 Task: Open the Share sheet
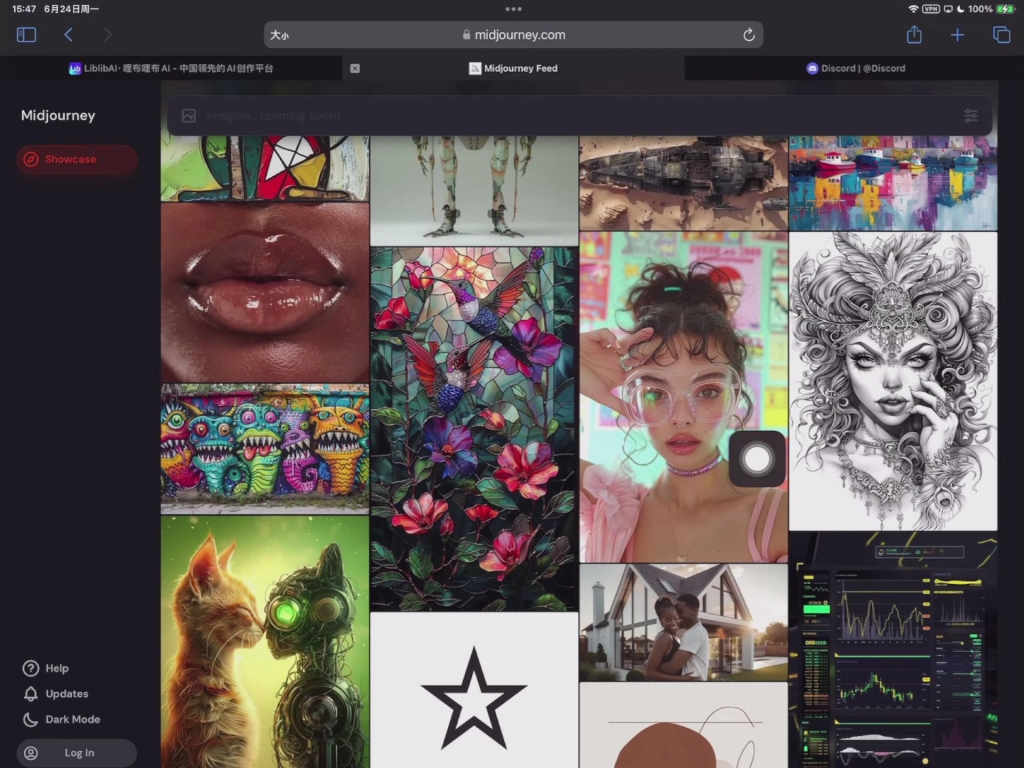pyautogui.click(x=914, y=34)
